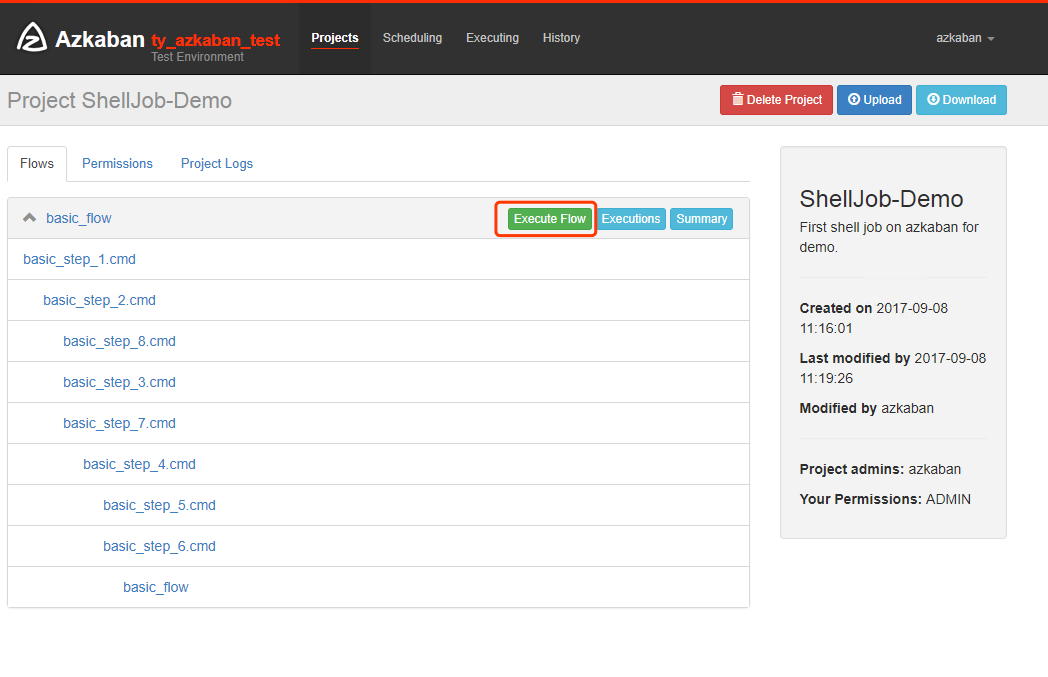Open job basic_step_6.cmd
This screenshot has height=677, width=1048.
click(x=160, y=546)
